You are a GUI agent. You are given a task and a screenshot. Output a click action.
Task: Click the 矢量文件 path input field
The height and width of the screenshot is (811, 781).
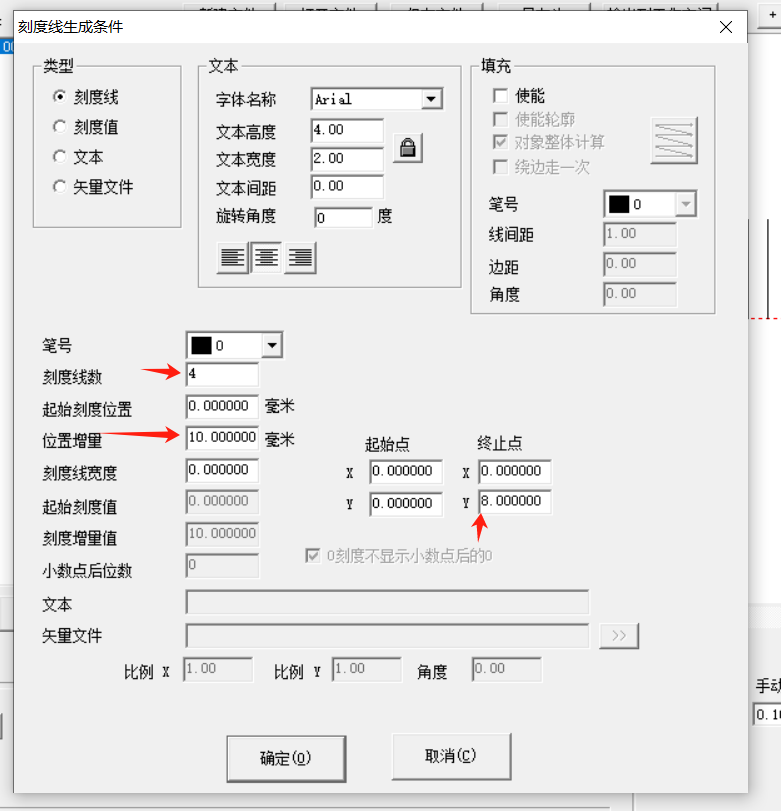click(x=387, y=636)
